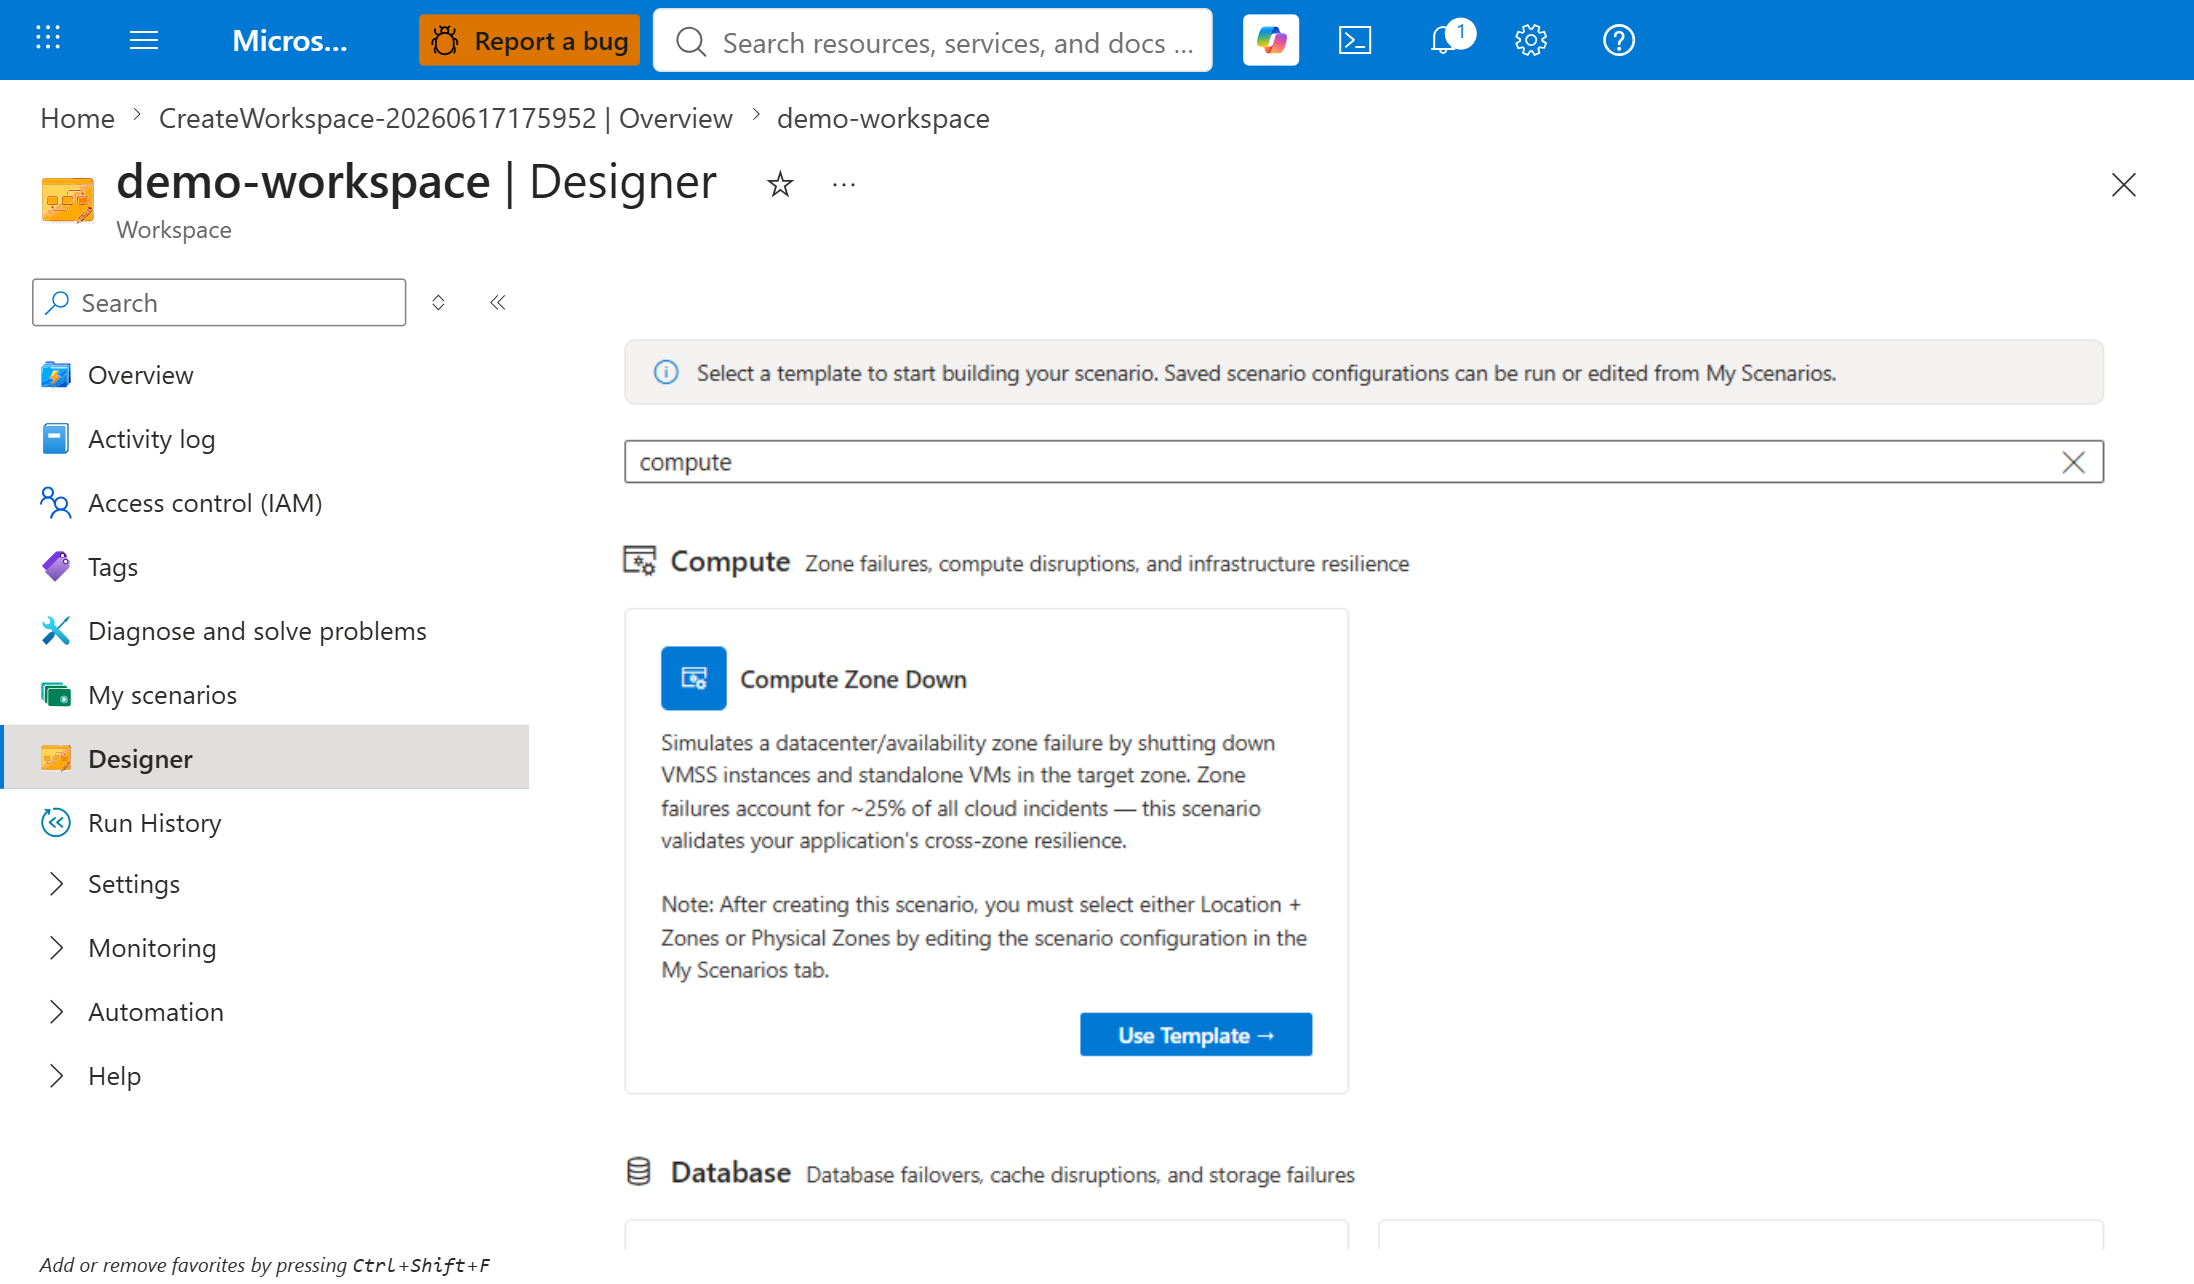This screenshot has height=1284, width=2194.
Task: Open CreateWorkspace Overview breadcrumb
Action: pos(446,118)
